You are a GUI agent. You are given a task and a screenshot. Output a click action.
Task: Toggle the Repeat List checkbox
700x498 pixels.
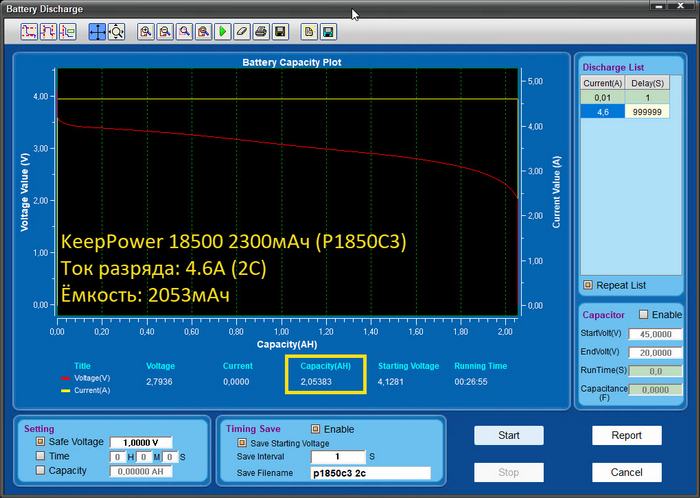(588, 285)
